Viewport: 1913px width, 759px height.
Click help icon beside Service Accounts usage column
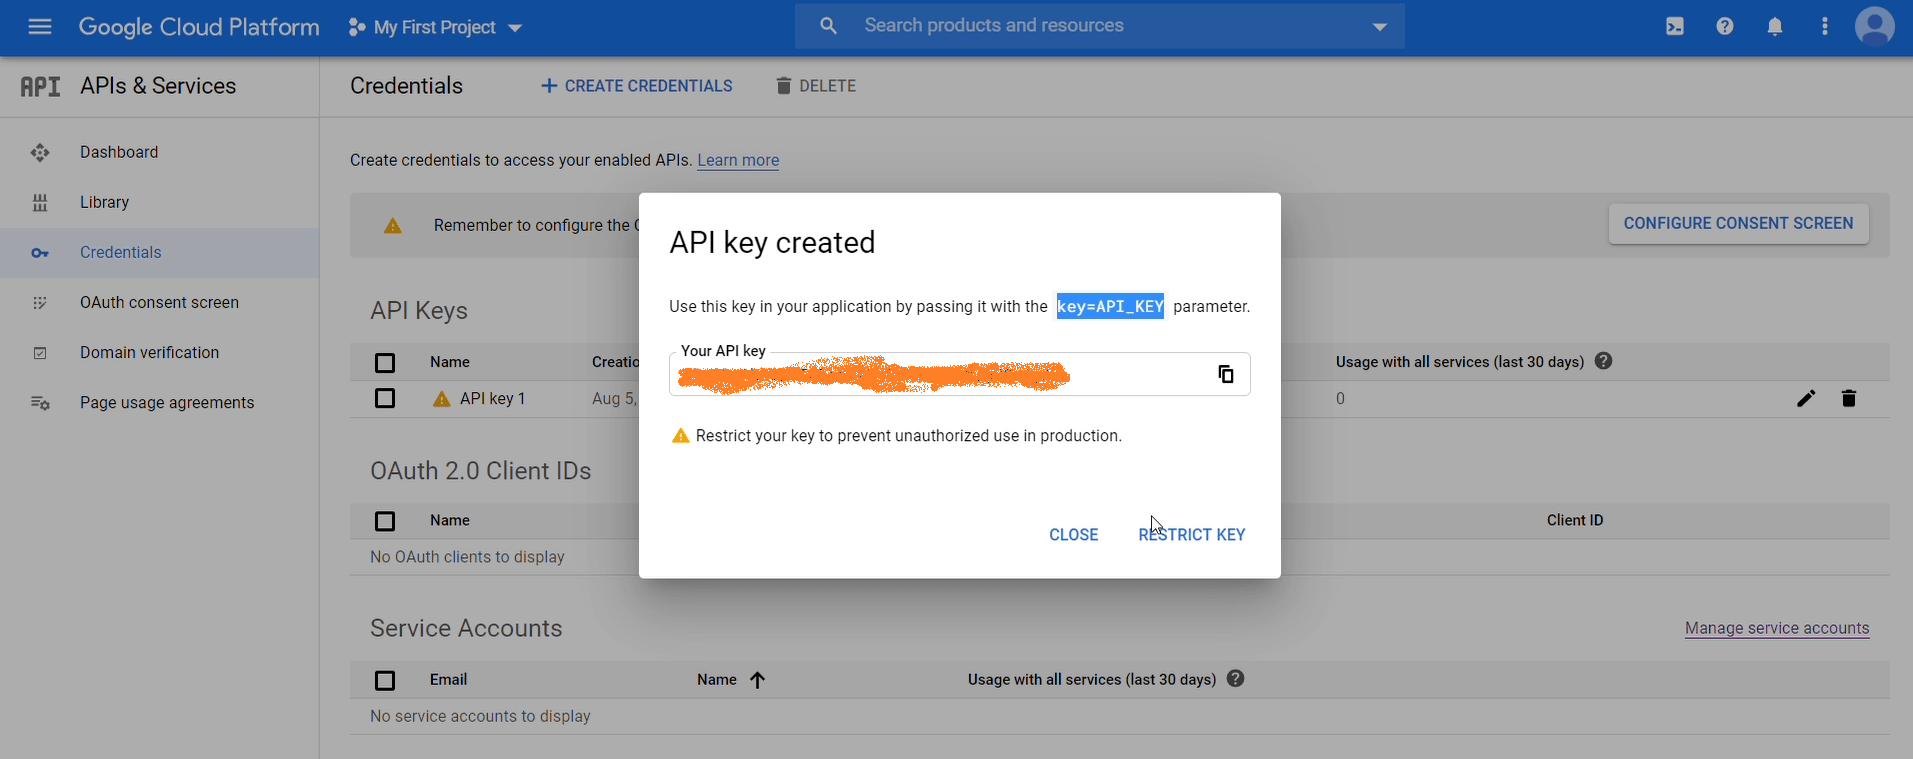[1236, 679]
